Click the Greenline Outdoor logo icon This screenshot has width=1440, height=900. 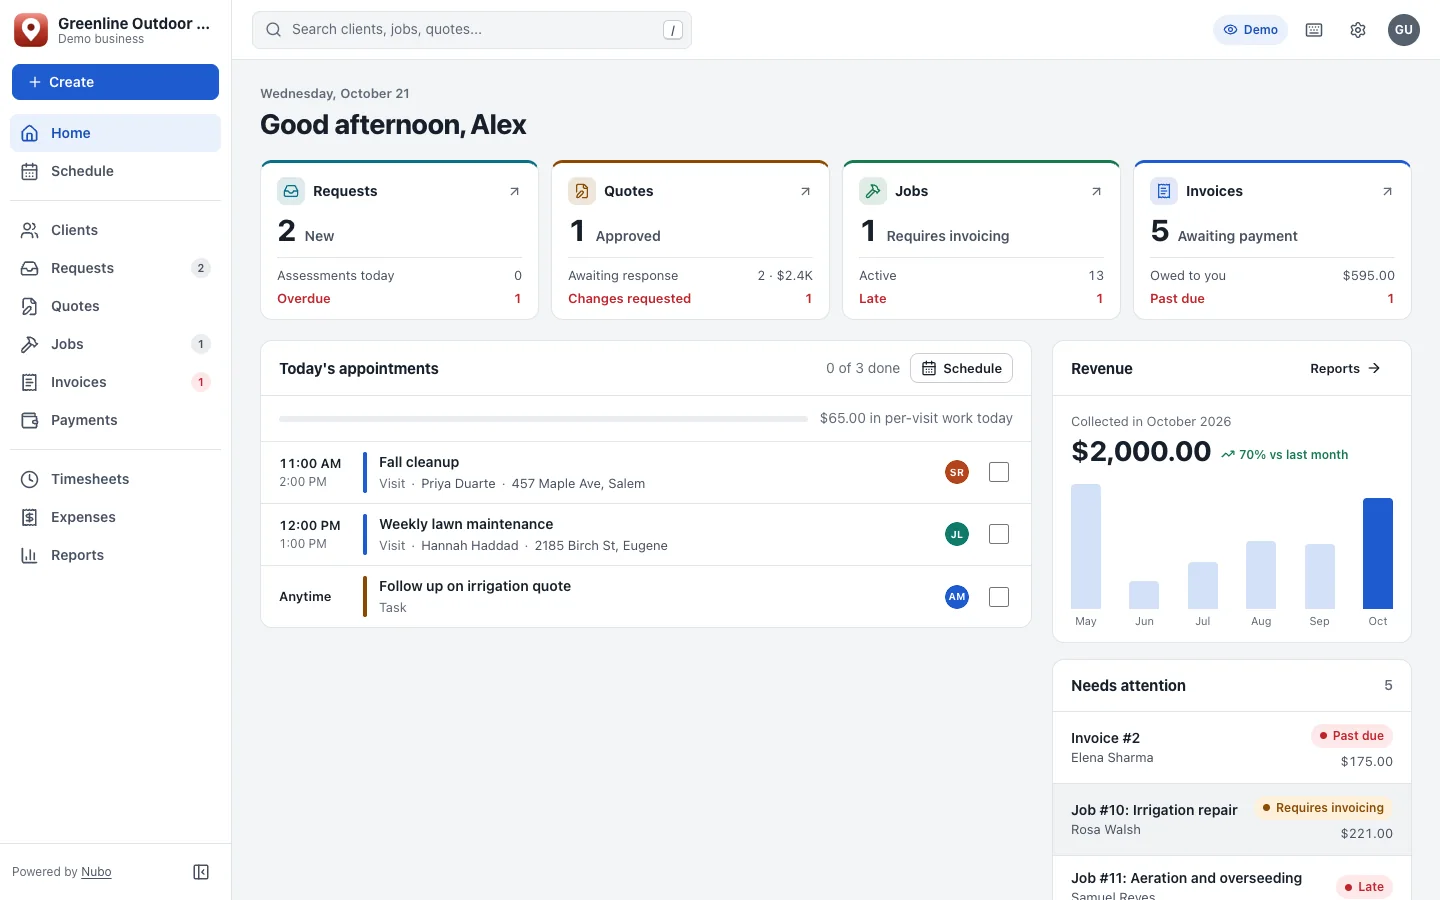[x=31, y=30]
